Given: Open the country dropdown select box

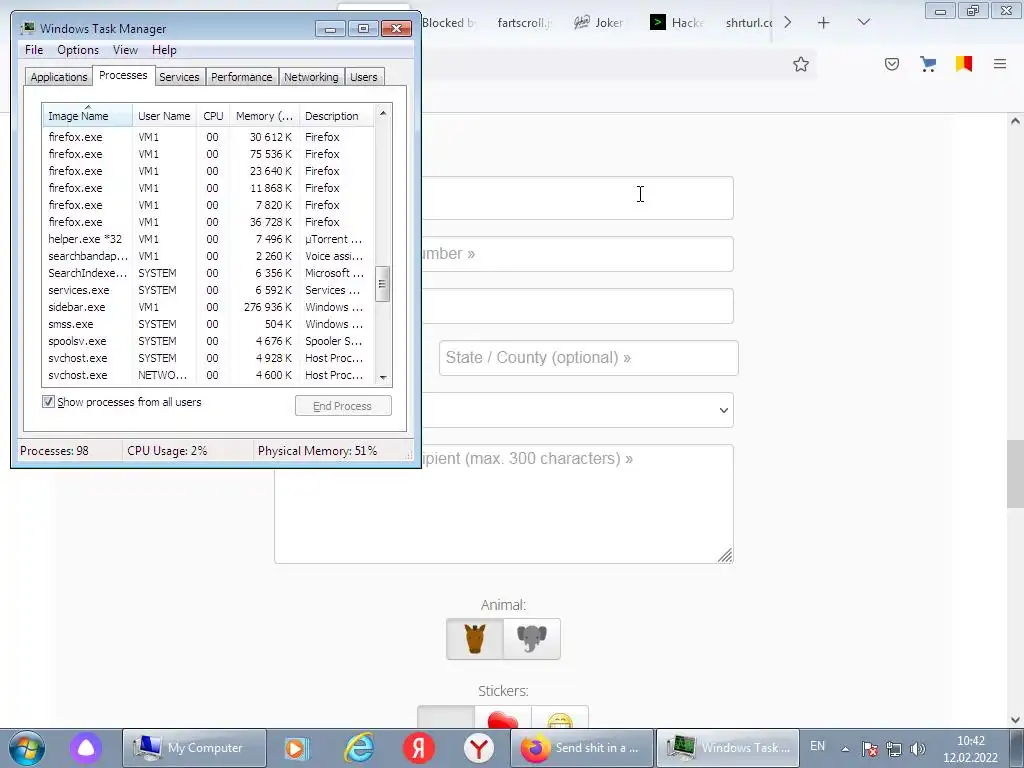Looking at the screenshot, I should pyautogui.click(x=577, y=410).
